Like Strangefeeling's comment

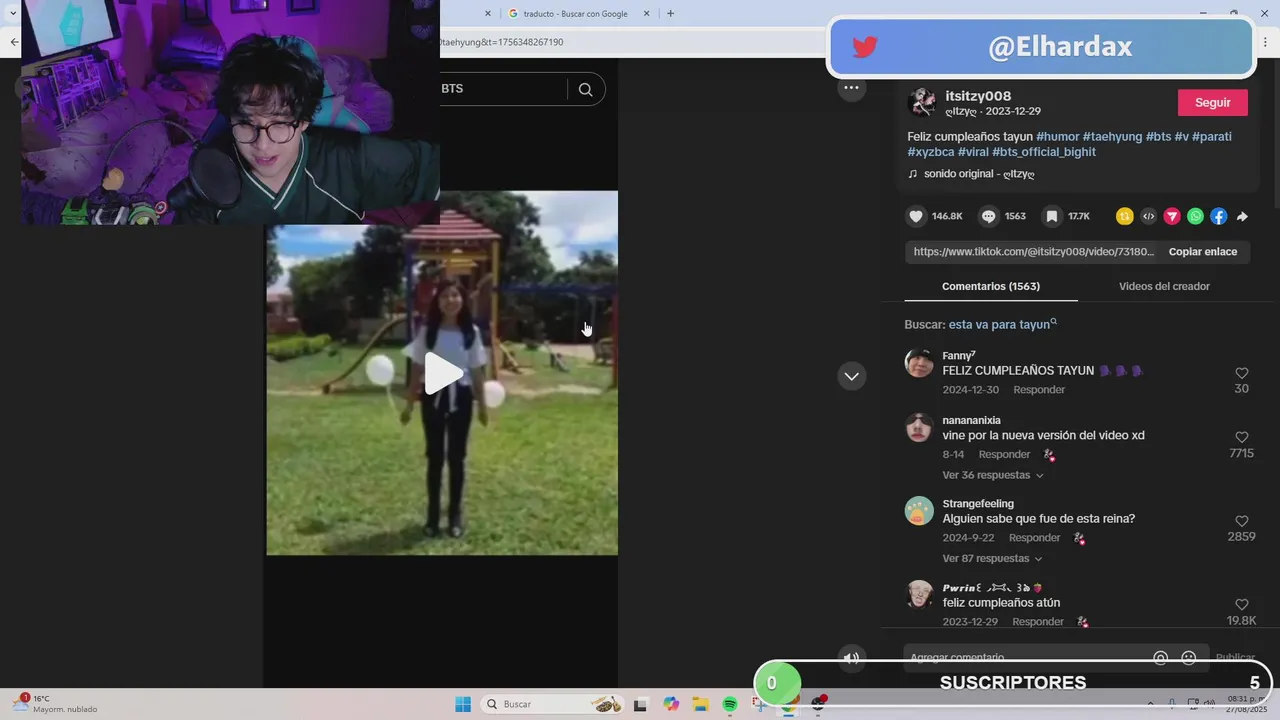pyautogui.click(x=1242, y=521)
